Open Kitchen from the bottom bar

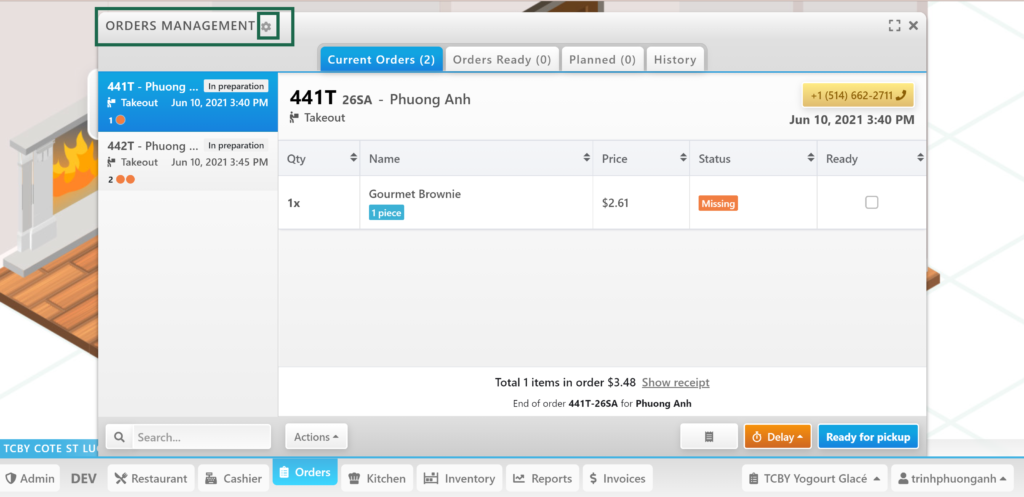click(x=375, y=478)
